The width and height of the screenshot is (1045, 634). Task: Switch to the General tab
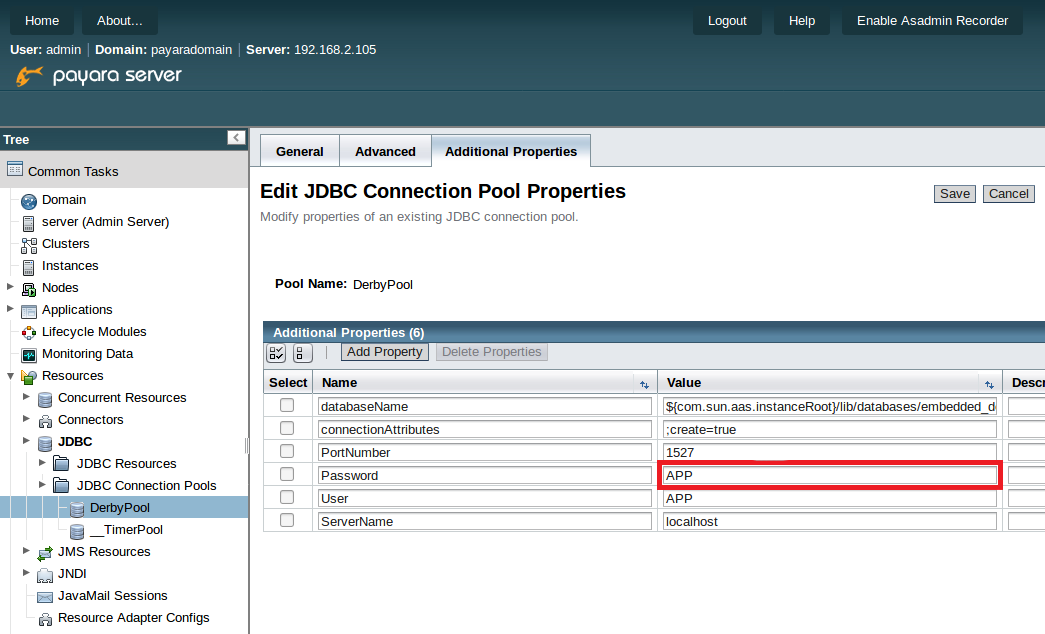(299, 151)
